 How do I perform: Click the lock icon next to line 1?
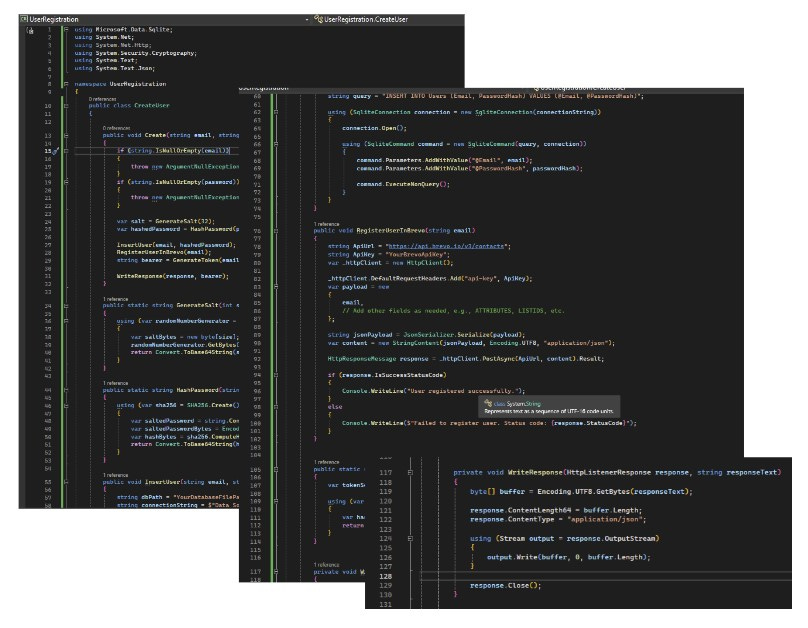click(31, 31)
